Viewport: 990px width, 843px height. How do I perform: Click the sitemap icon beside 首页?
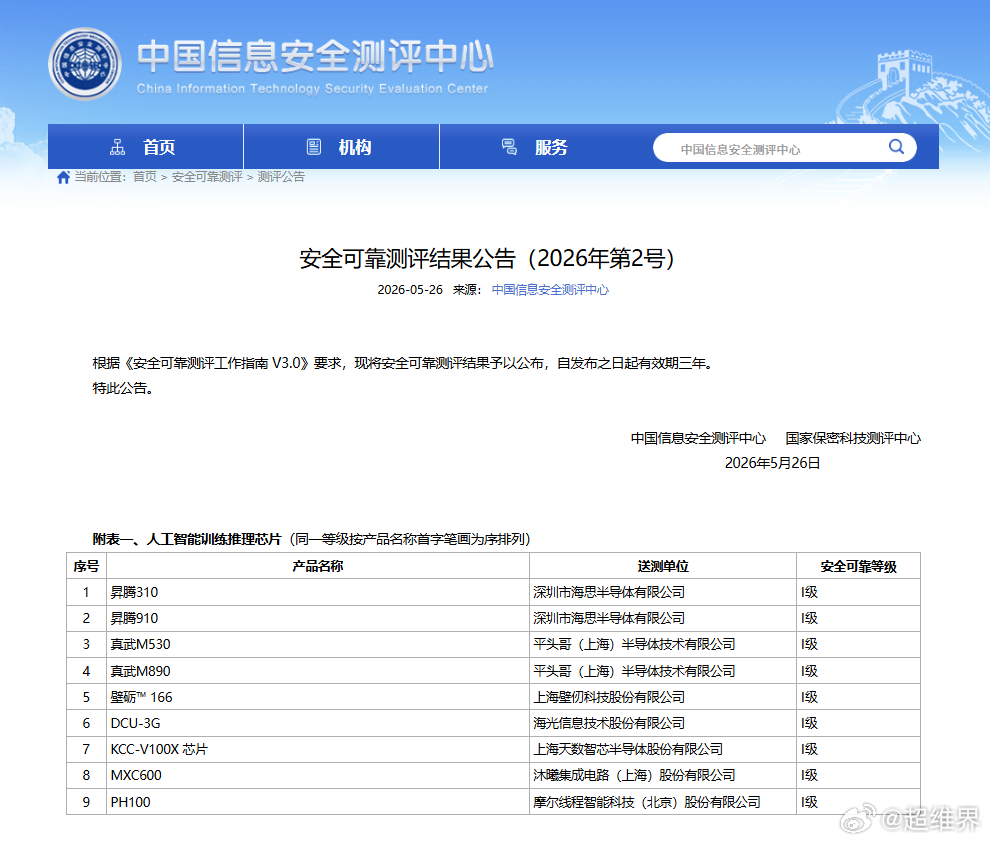coord(117,147)
